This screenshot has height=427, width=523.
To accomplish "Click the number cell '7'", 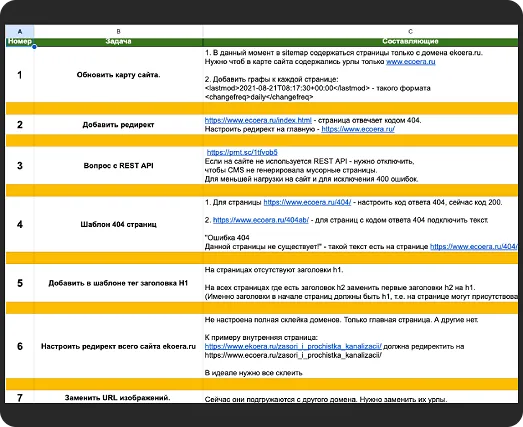I will 20,397.
